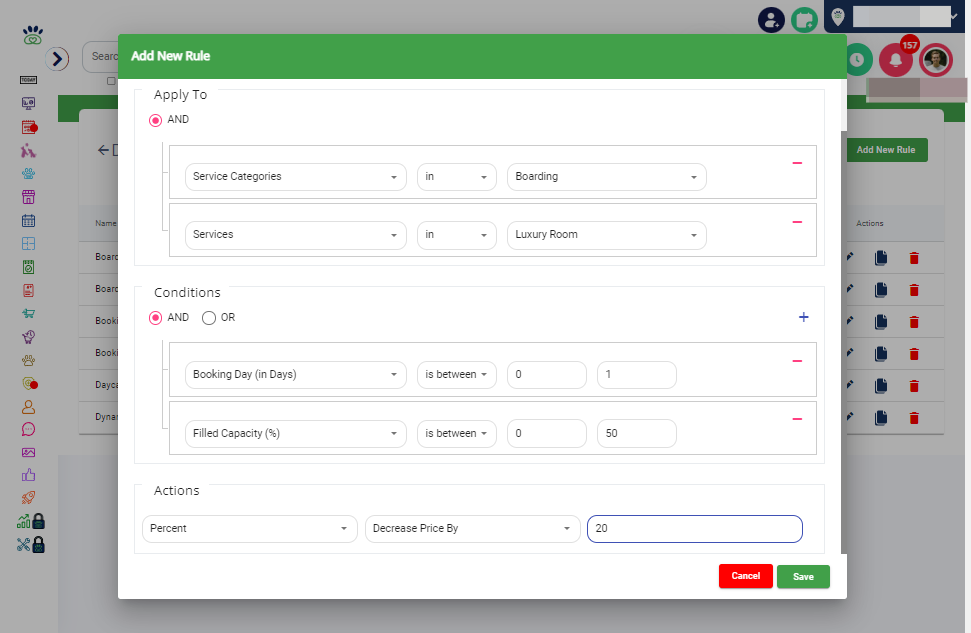
Task: Open the red calendar icon with notification dot
Action: coord(29,127)
